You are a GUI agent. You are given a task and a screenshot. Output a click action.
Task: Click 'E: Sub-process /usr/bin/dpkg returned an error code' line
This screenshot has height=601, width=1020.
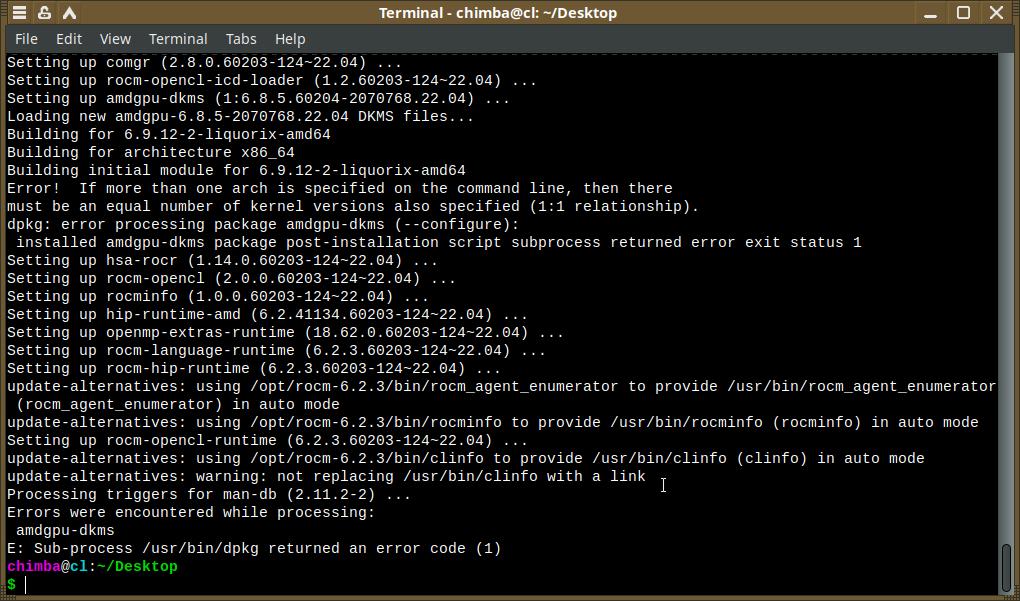point(254,549)
